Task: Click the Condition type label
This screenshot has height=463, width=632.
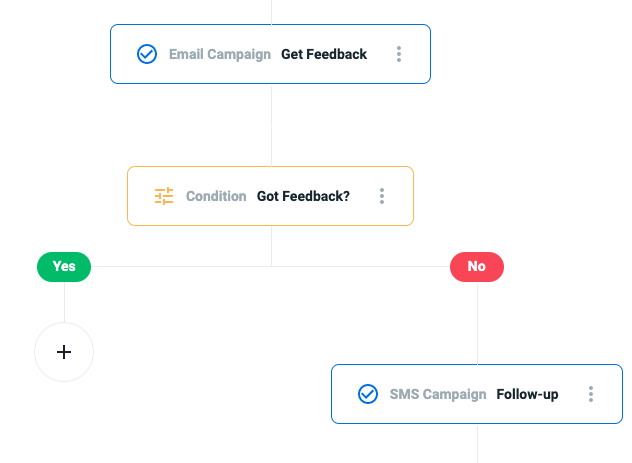Action: point(216,196)
